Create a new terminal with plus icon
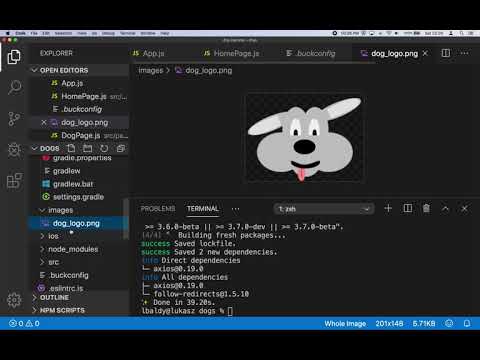Image resolution: width=480 pixels, height=360 pixels. [388, 208]
